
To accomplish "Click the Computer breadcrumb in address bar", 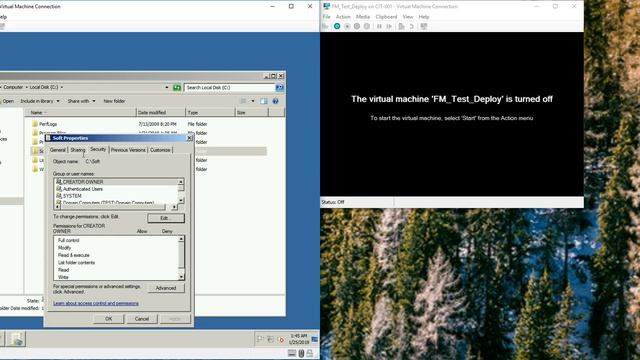I will (13, 87).
